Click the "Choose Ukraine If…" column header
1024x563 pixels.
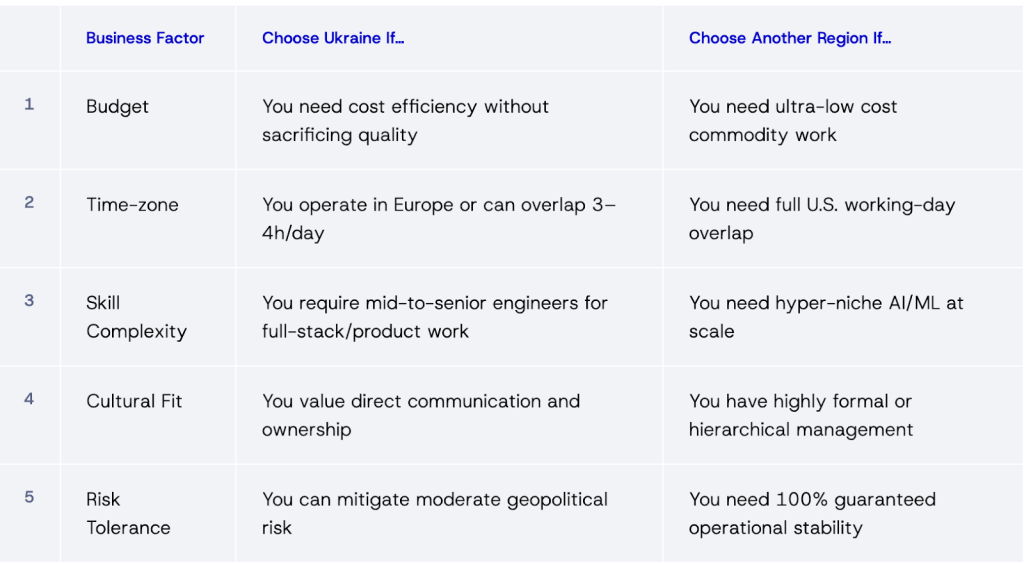point(333,38)
